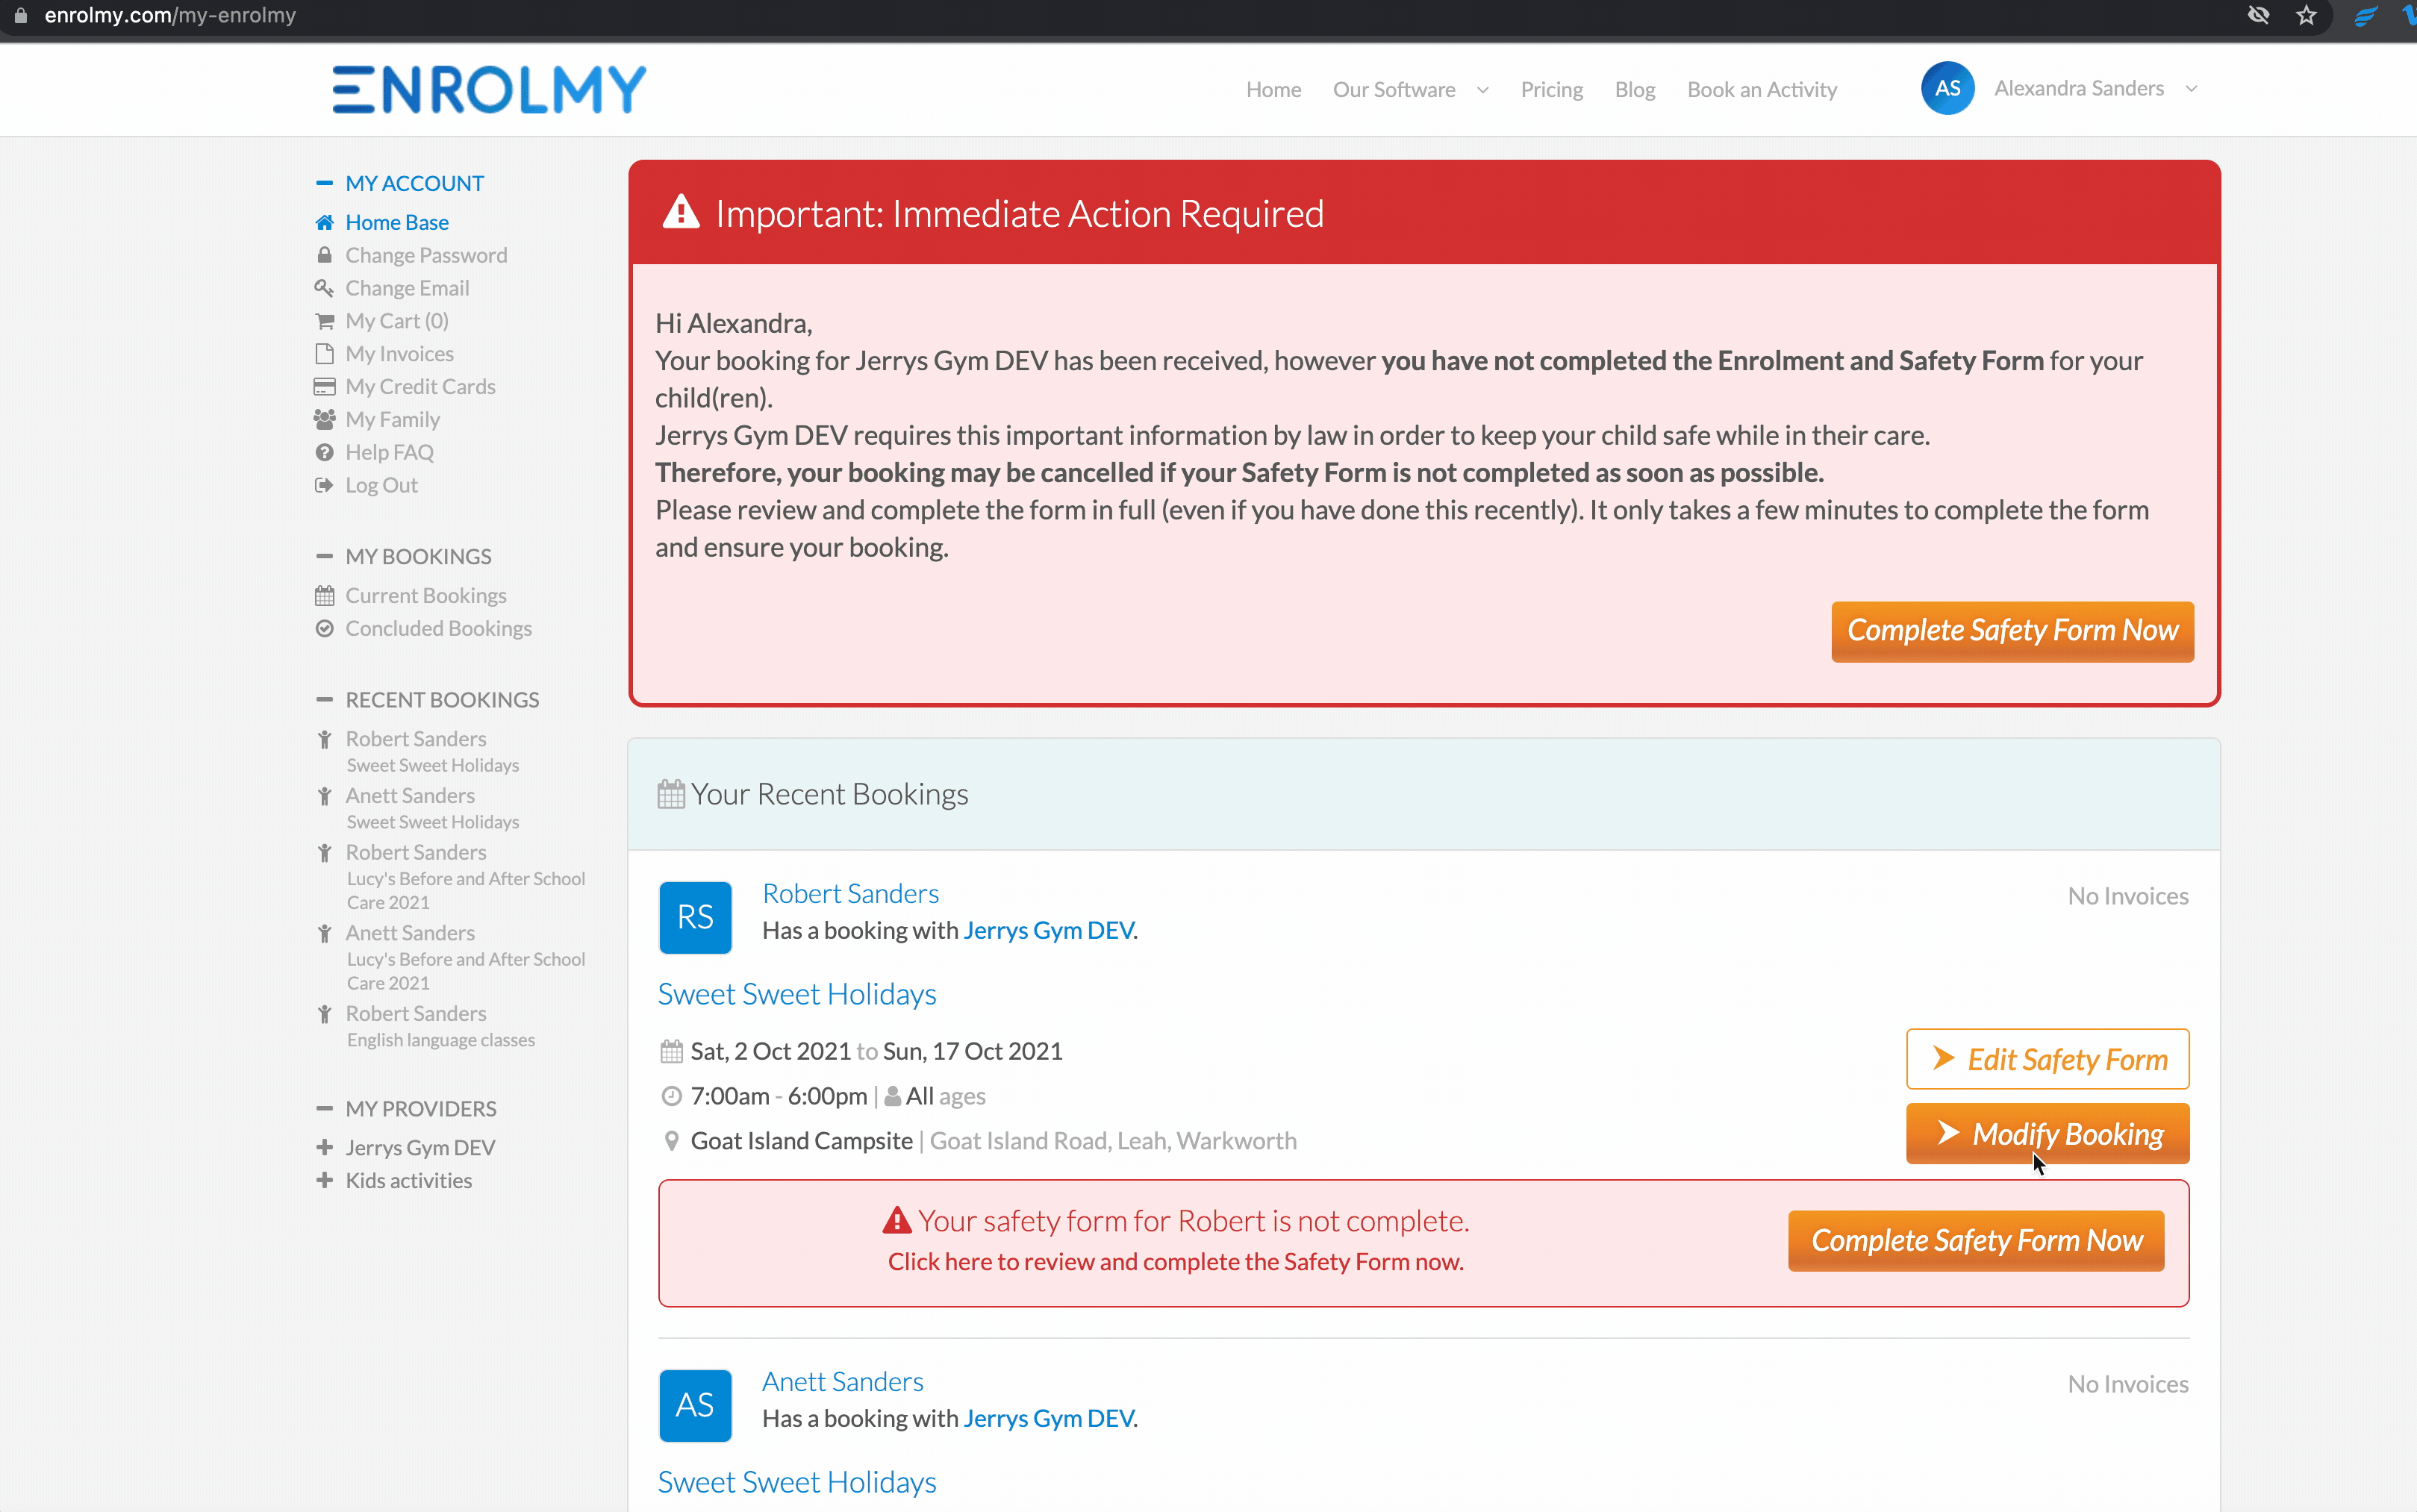
Task: Click the browser bookmark star icon
Action: (x=2306, y=15)
